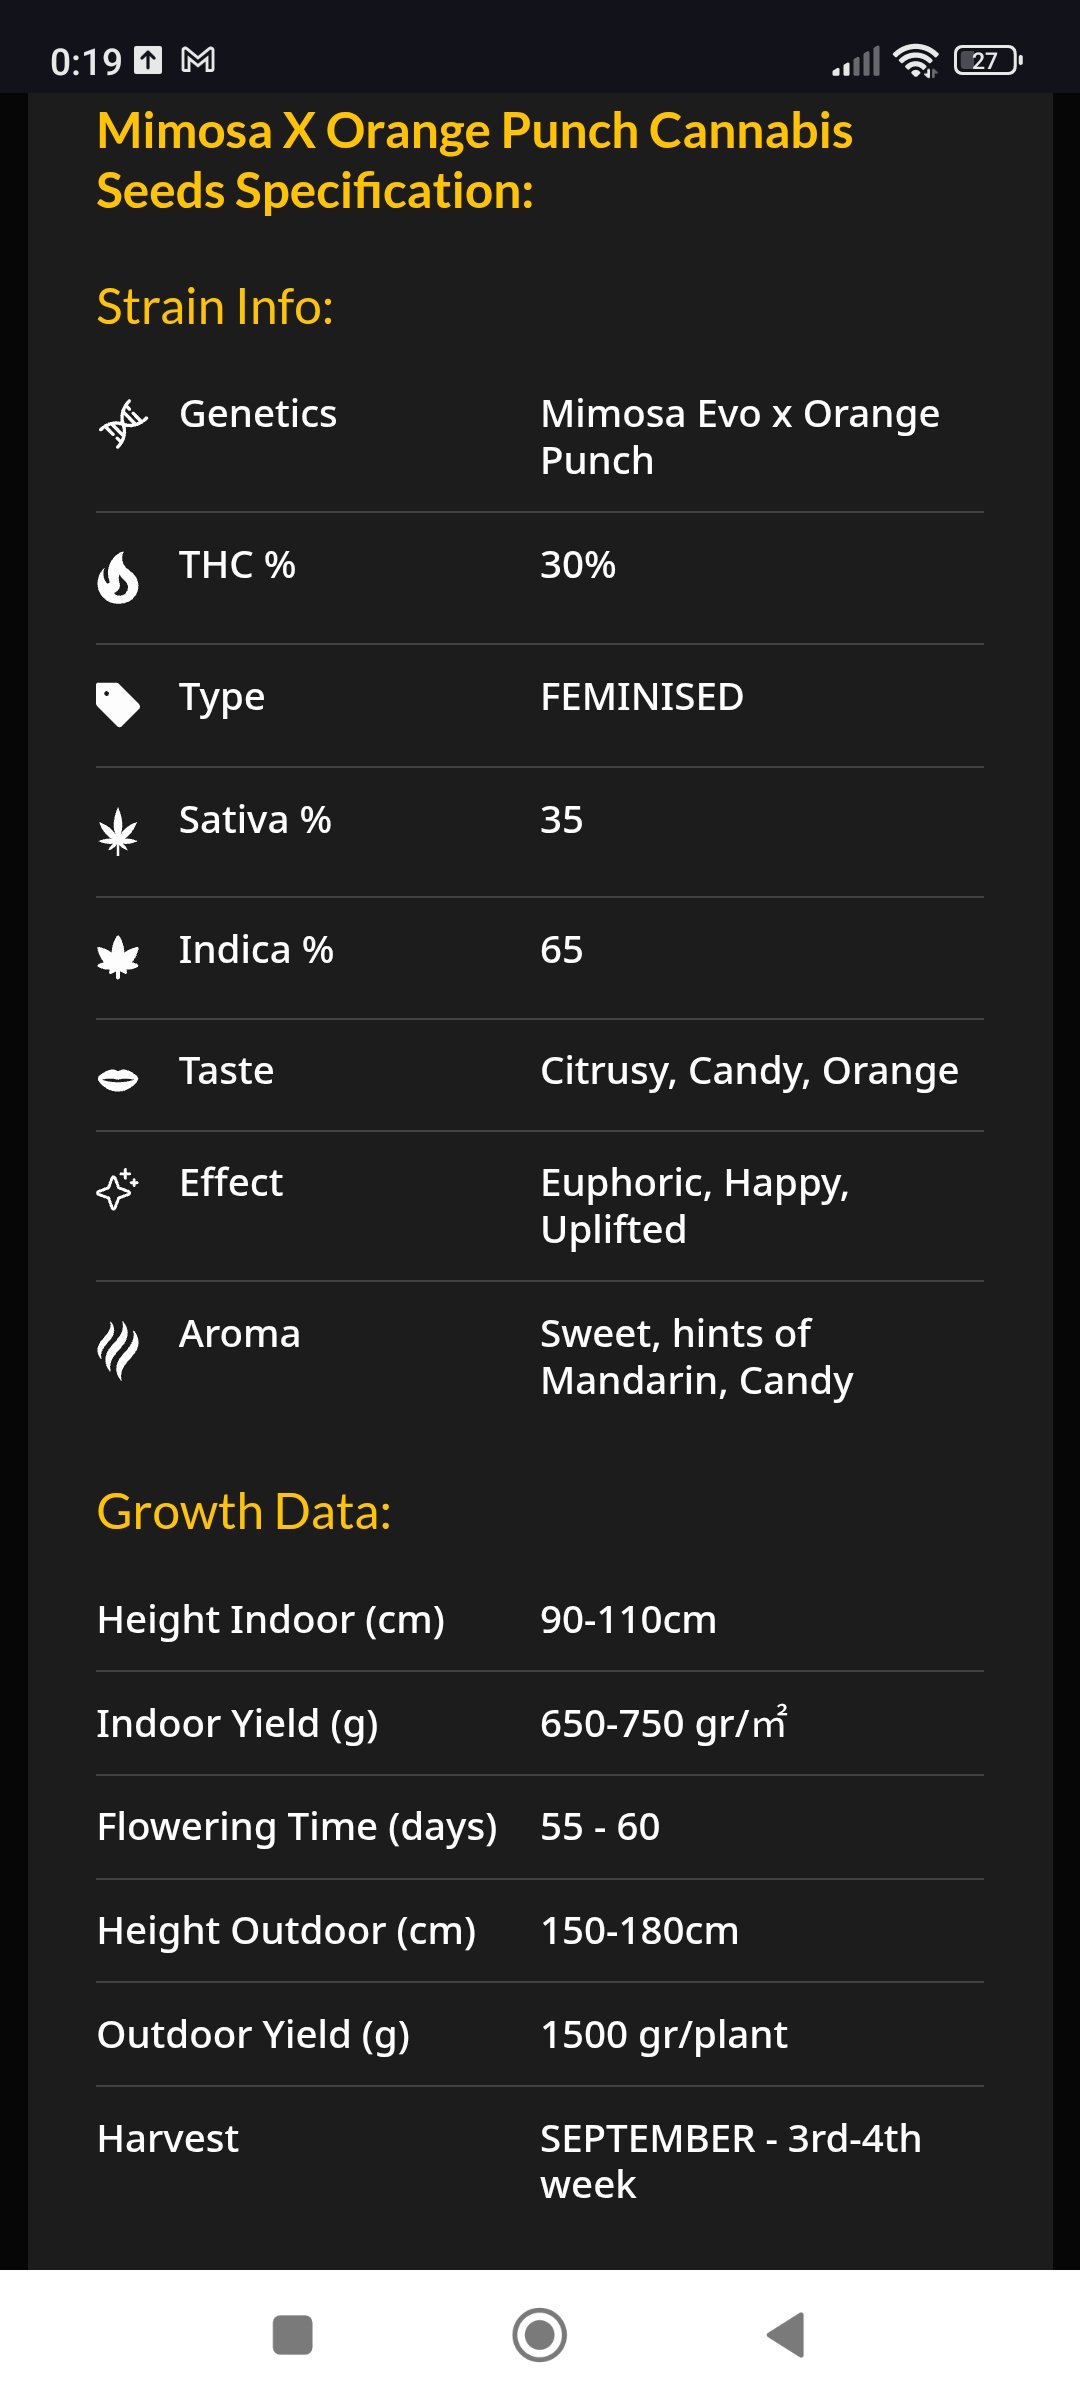The image size is (1080, 2400).
Task: Tap the battery indicator showing 27
Action: coord(987,61)
